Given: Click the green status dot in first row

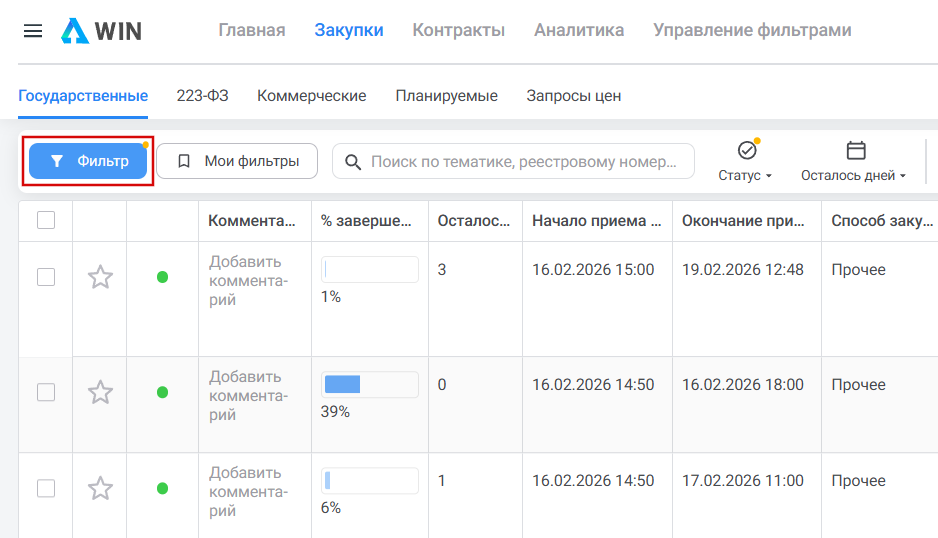Looking at the screenshot, I should 162,277.
